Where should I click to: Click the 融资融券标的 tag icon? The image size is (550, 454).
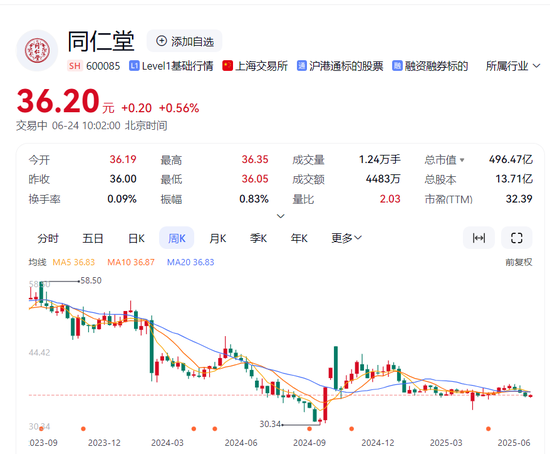[397, 66]
